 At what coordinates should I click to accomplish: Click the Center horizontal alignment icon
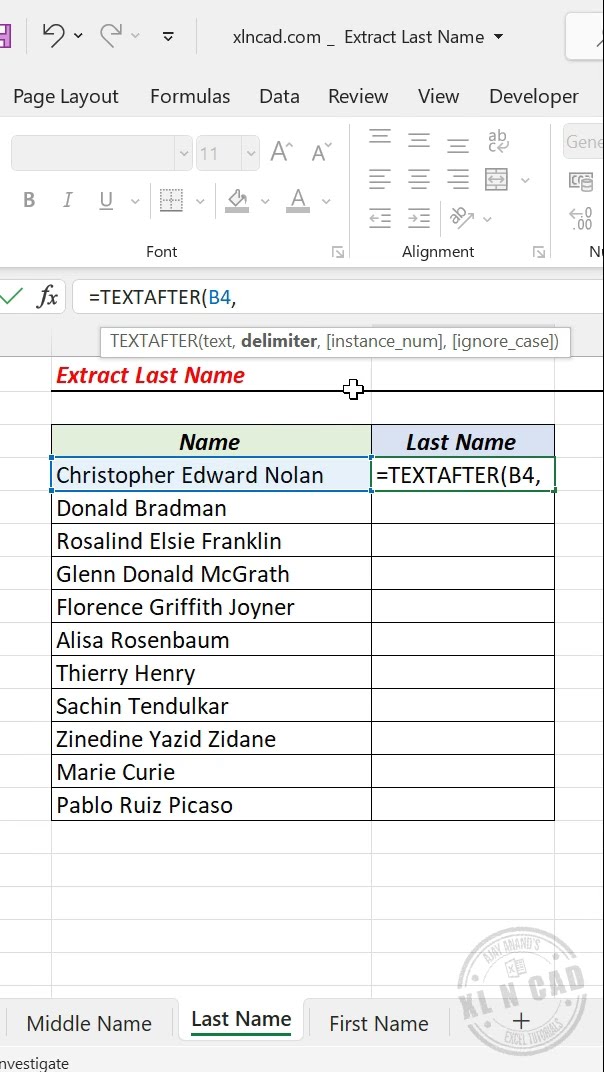tap(419, 179)
